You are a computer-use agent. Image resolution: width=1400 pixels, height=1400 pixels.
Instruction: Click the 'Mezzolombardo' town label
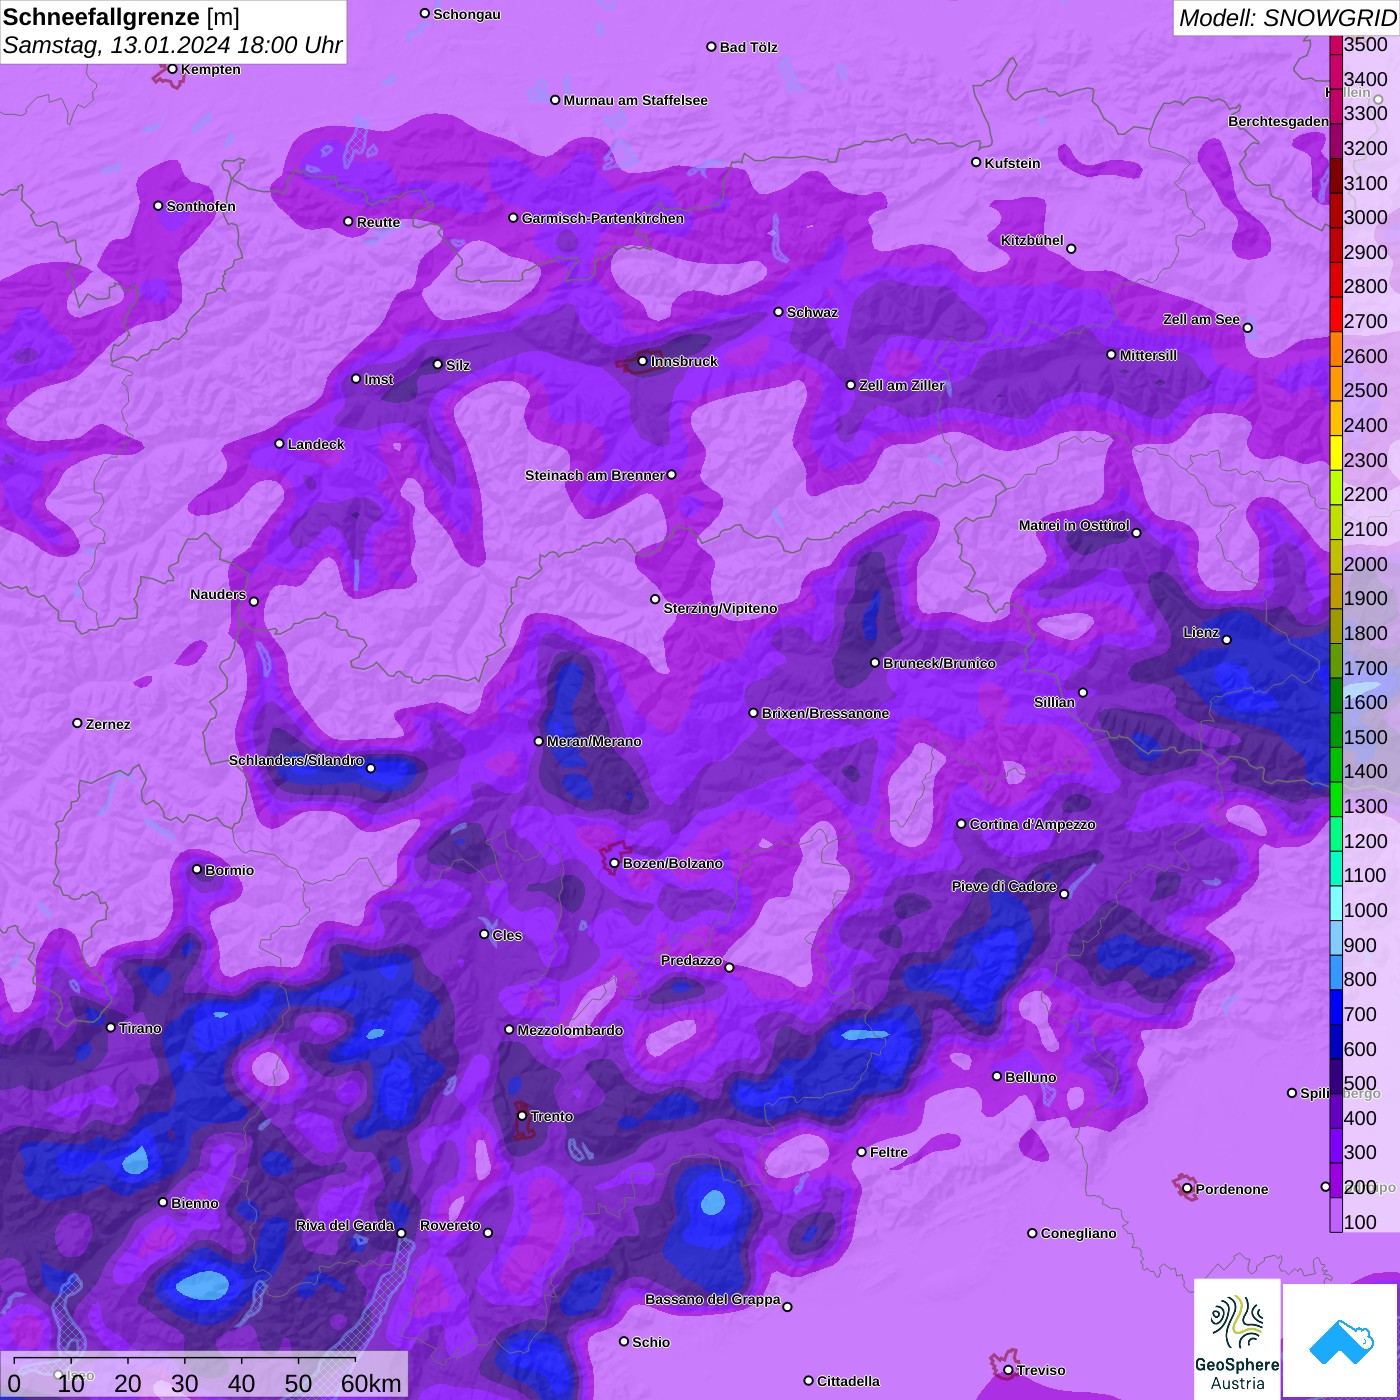point(570,1030)
